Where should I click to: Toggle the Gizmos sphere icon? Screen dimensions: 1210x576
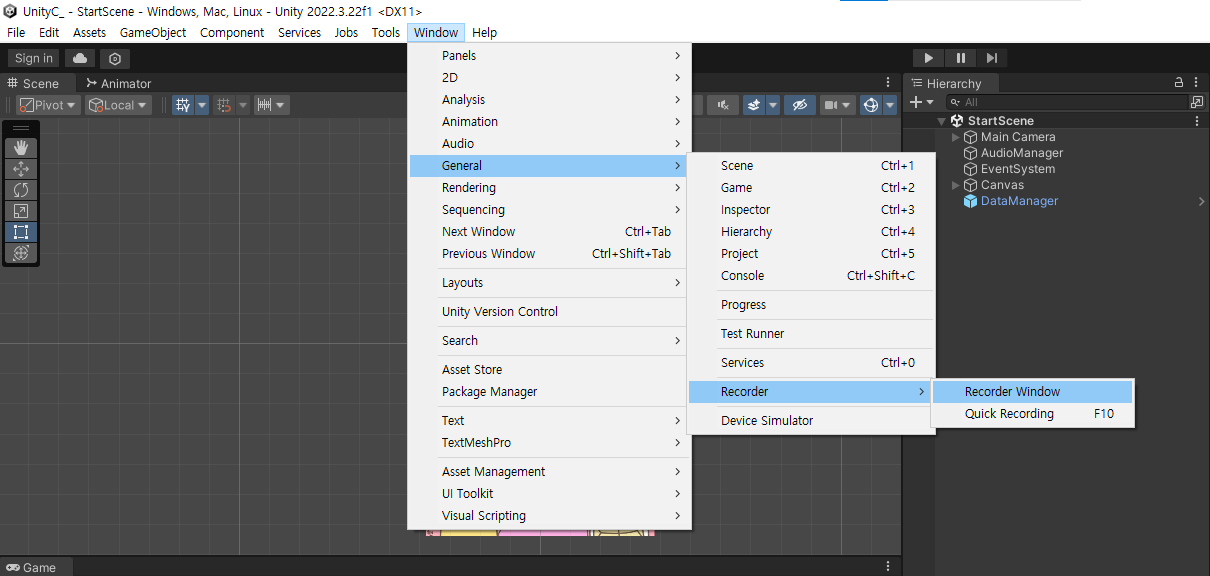coord(871,105)
